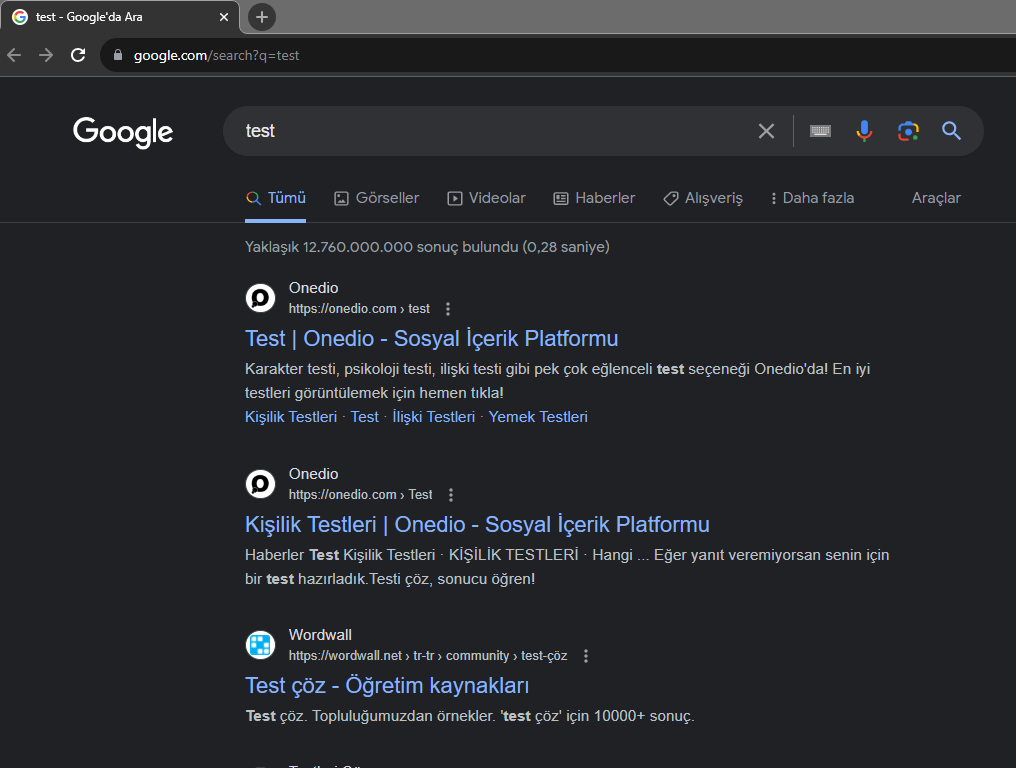Switch to the Görseller tab

pyautogui.click(x=376, y=198)
